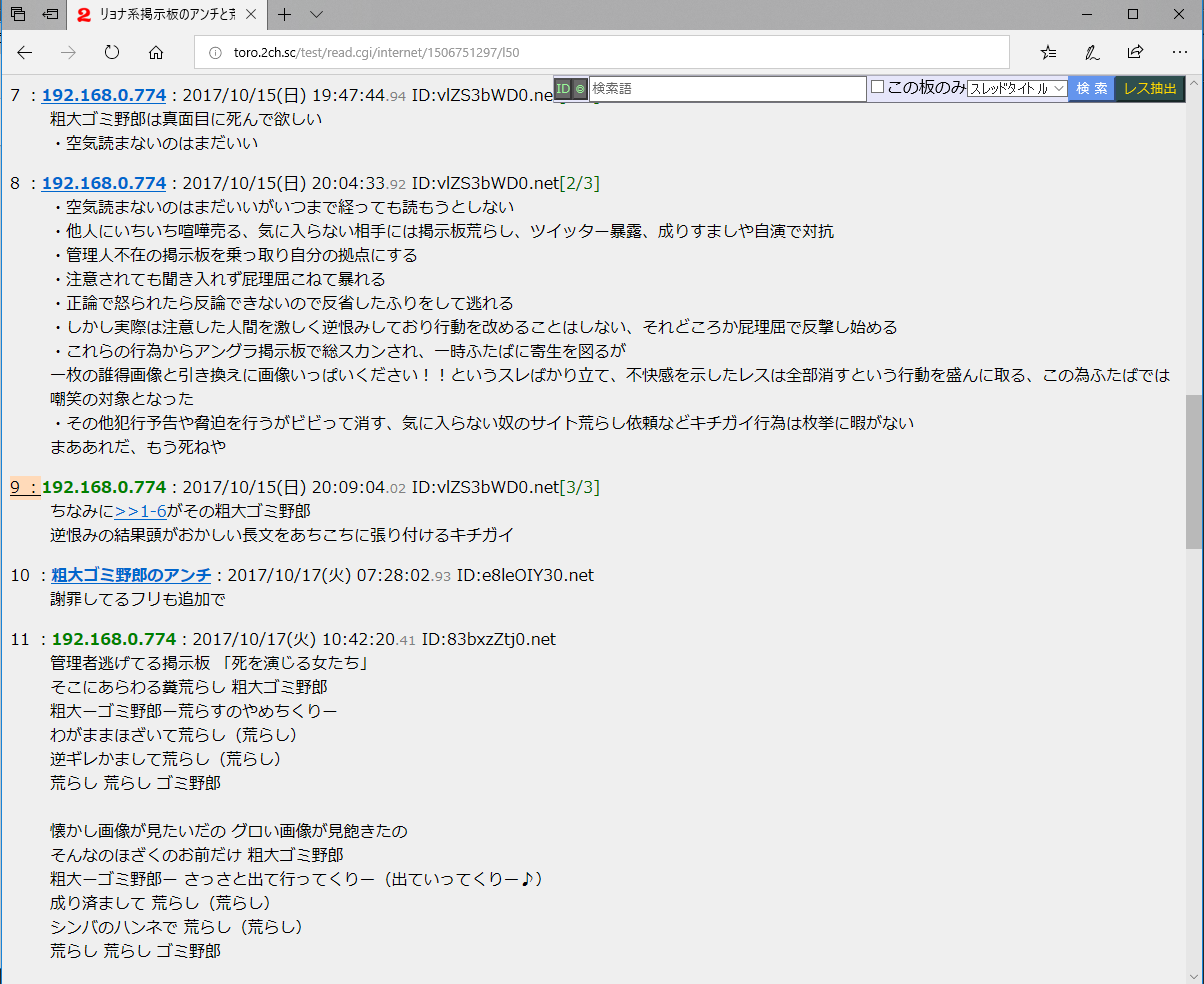Click in the 検索語 search field
The width and height of the screenshot is (1204, 984).
pyautogui.click(x=727, y=89)
